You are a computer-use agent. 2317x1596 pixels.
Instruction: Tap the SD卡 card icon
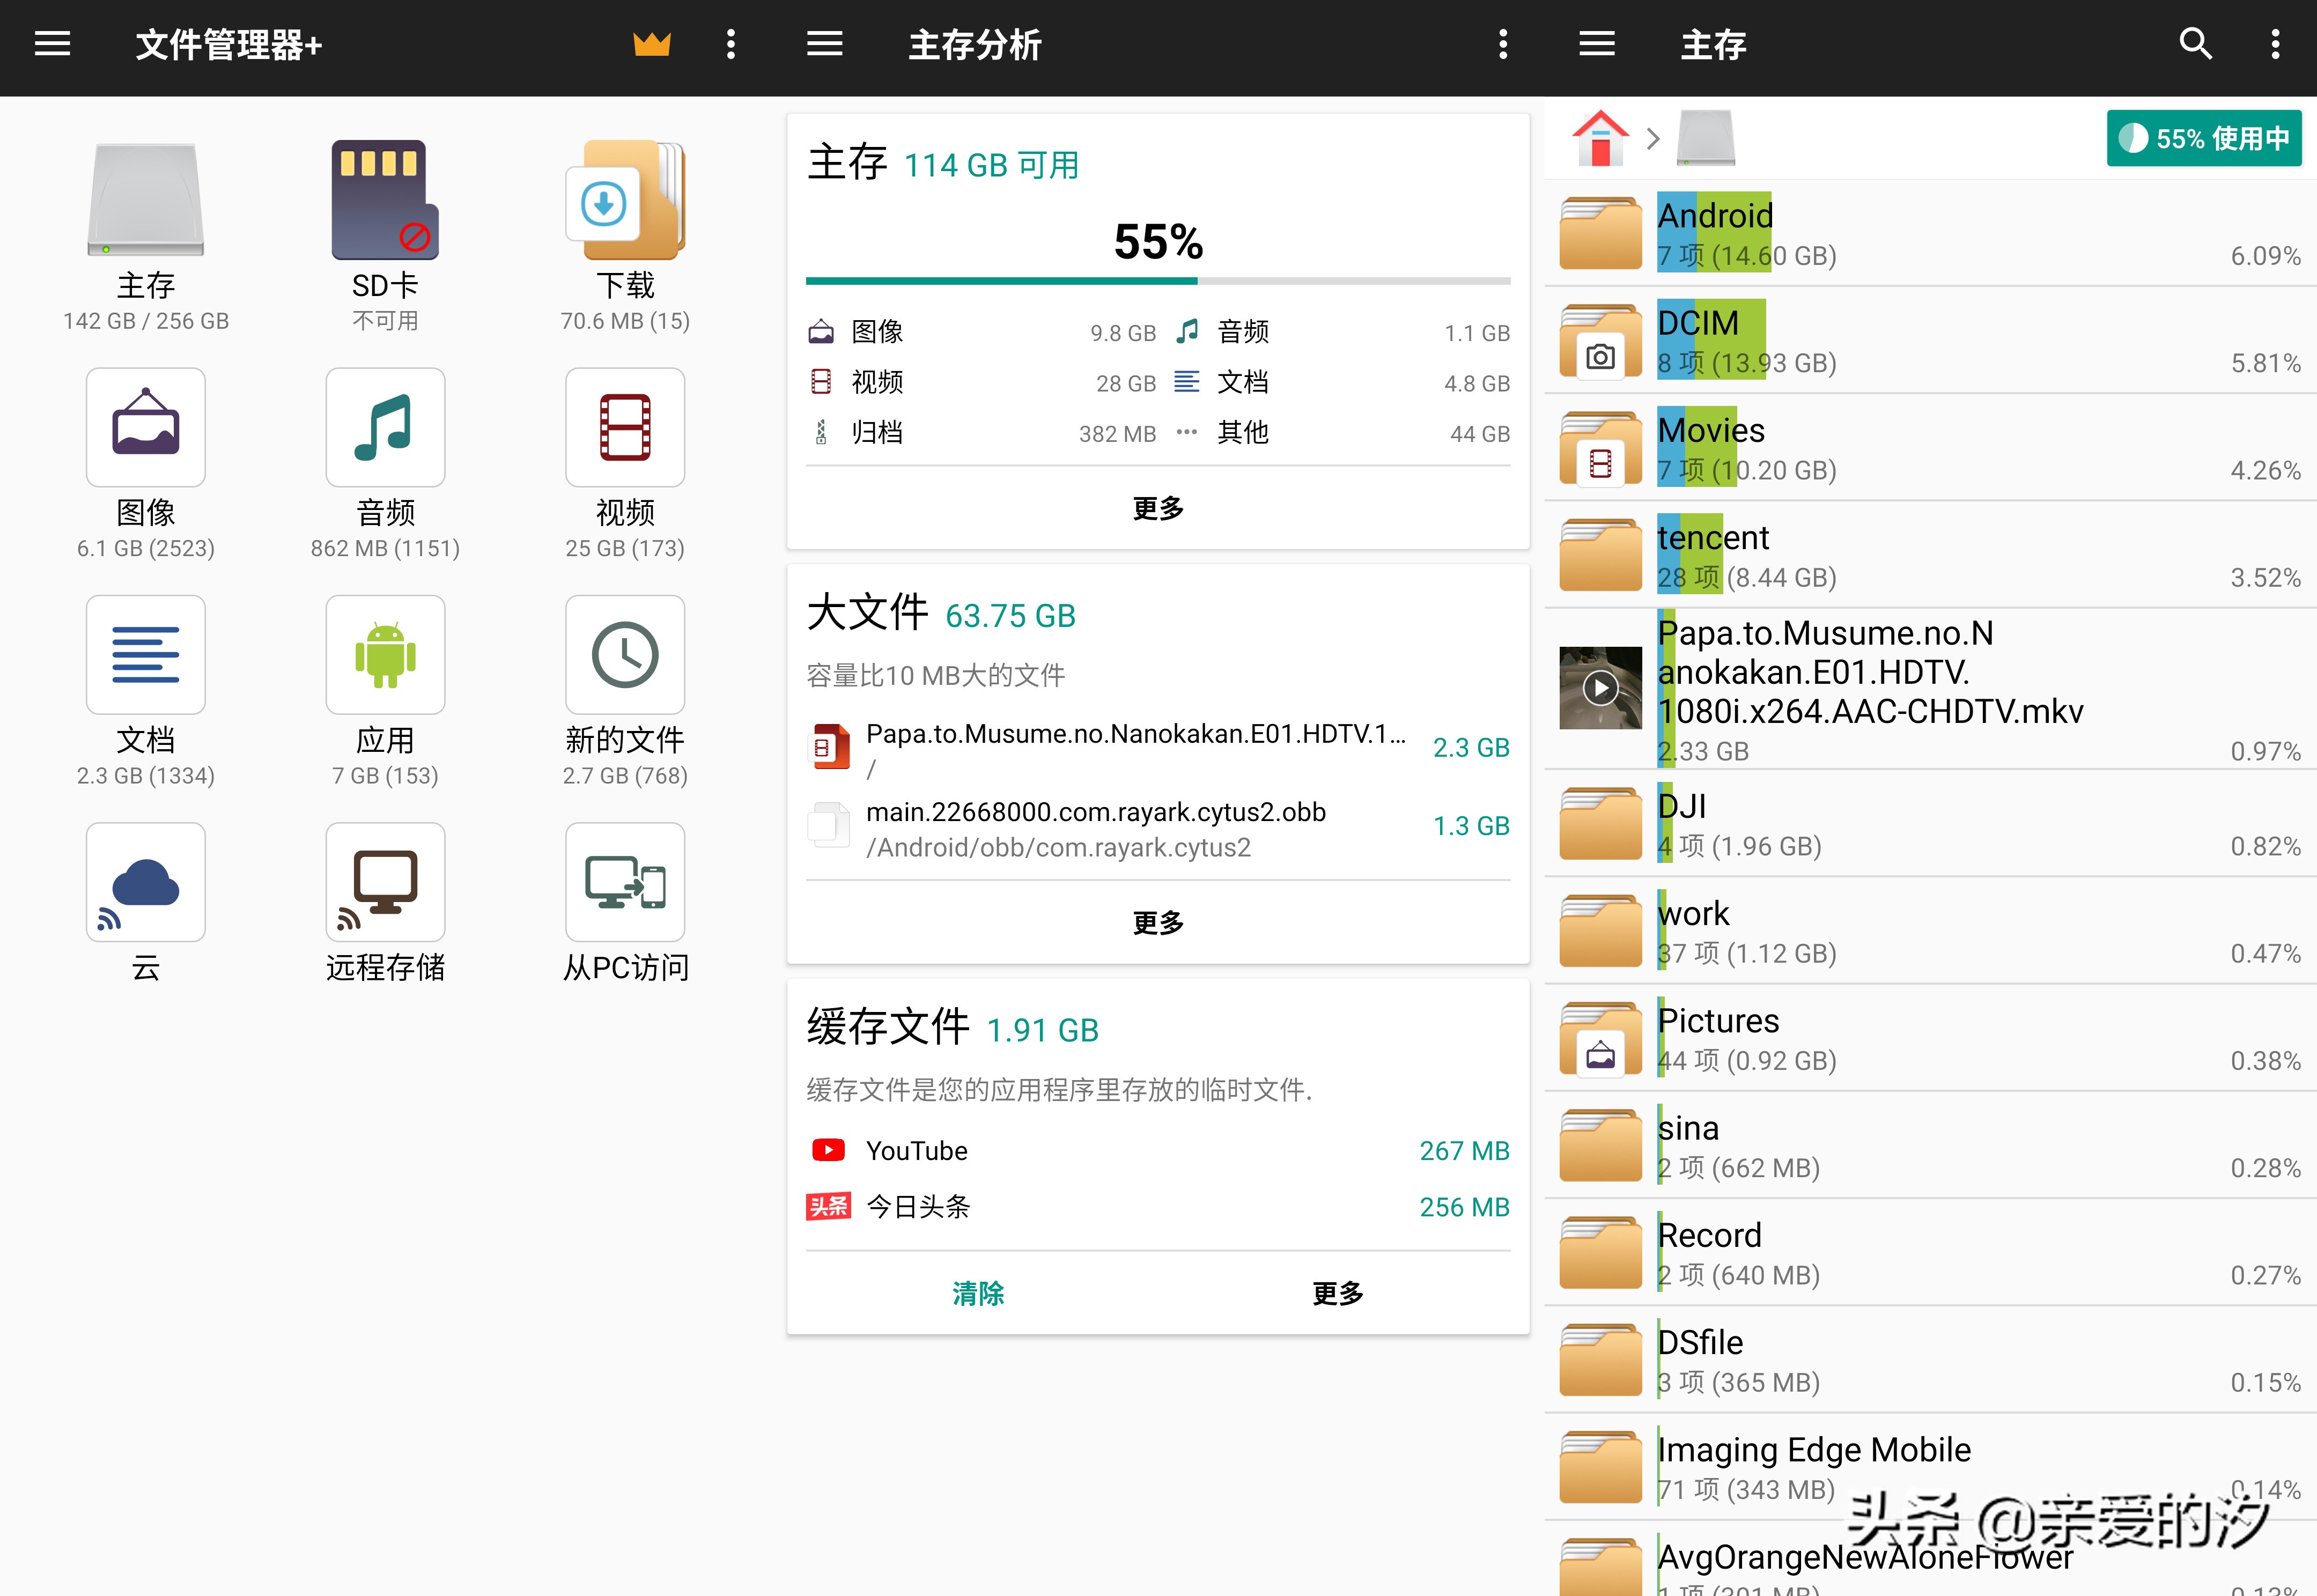tap(385, 200)
